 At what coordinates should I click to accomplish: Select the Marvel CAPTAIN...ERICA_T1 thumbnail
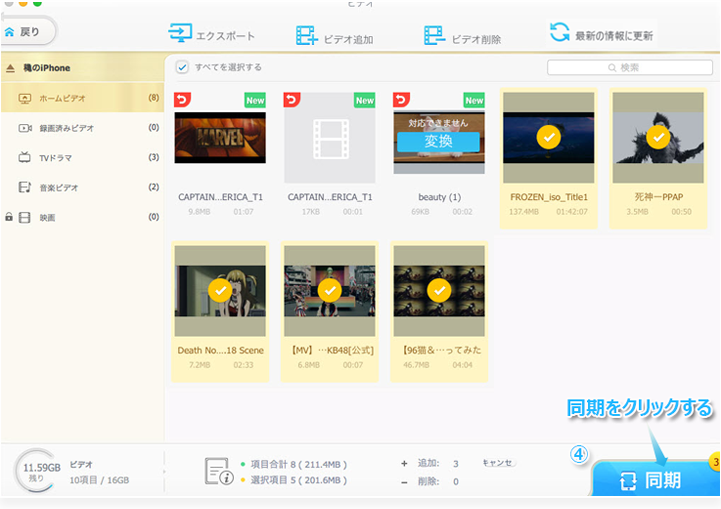[x=220, y=137]
